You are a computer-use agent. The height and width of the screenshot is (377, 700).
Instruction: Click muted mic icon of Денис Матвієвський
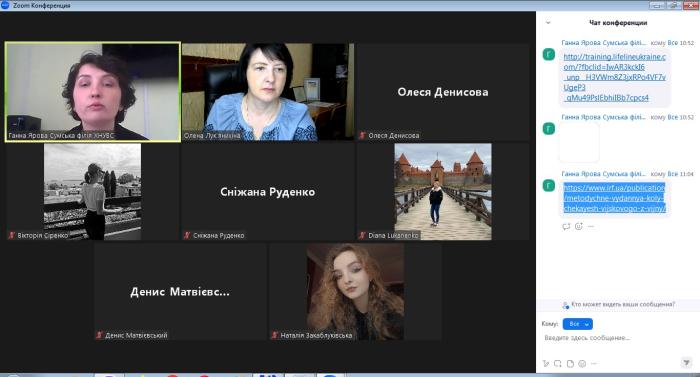[100, 335]
